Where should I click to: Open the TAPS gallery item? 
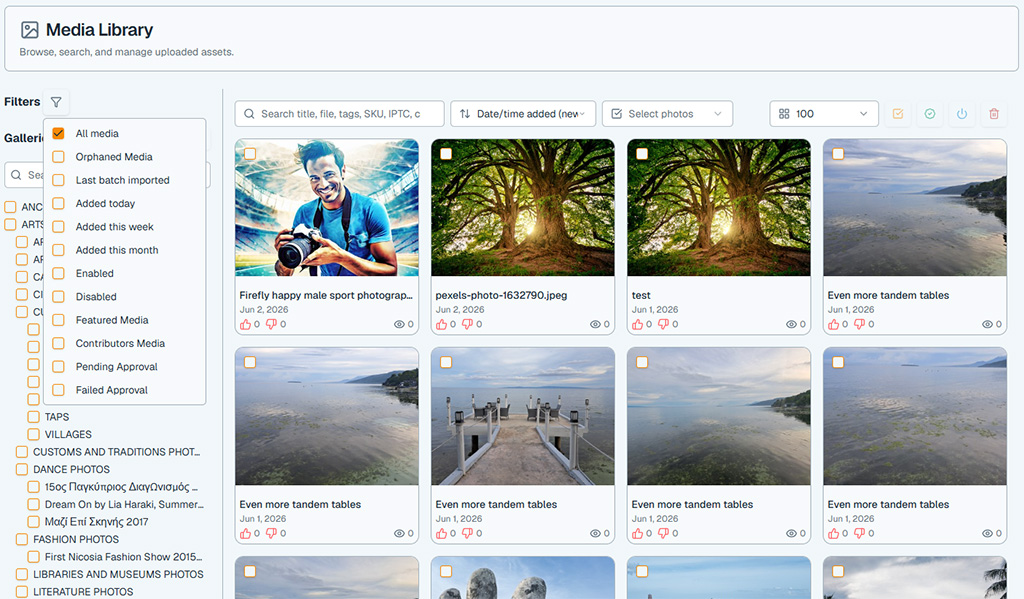pyautogui.click(x=57, y=417)
